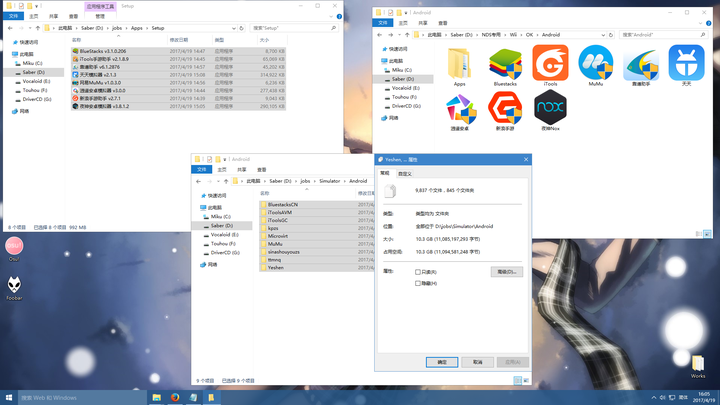Open the 文件 menu in the Setup window
The image size is (720, 405).
tap(13, 17)
